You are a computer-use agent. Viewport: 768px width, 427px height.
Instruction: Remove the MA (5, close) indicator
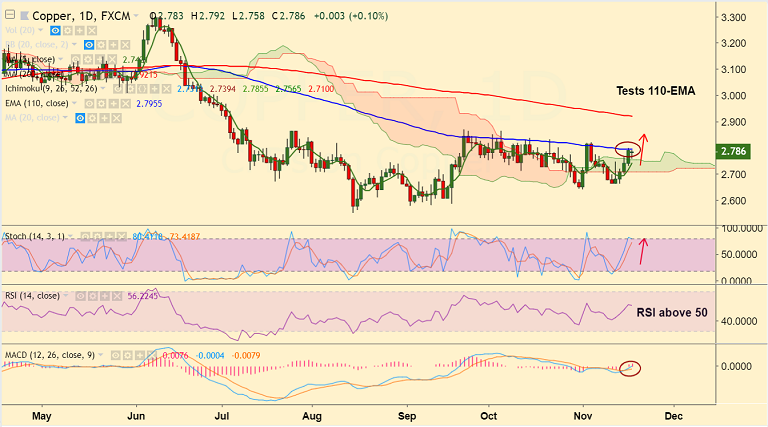click(x=112, y=59)
